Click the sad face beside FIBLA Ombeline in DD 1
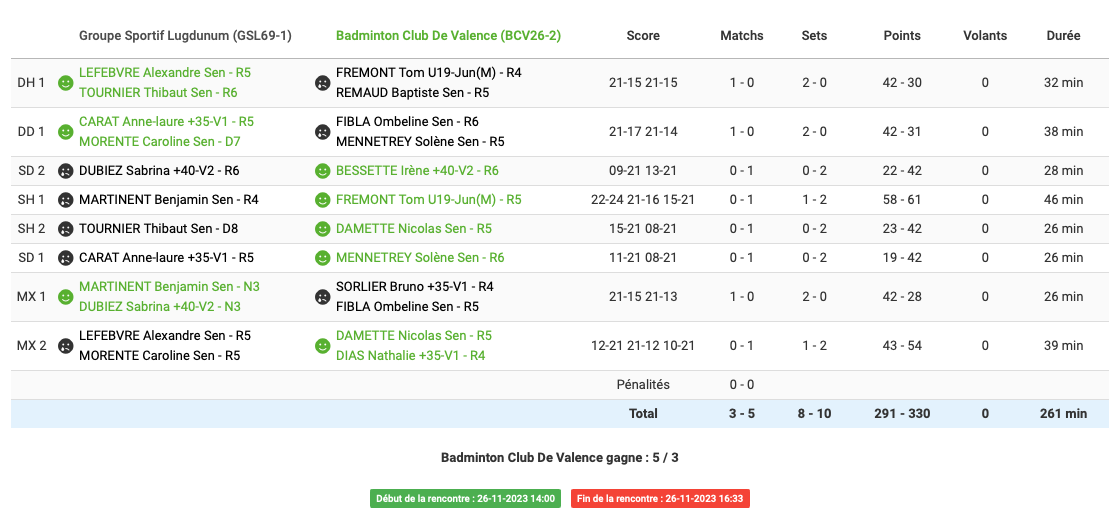This screenshot has width=1120, height=520. coord(323,132)
